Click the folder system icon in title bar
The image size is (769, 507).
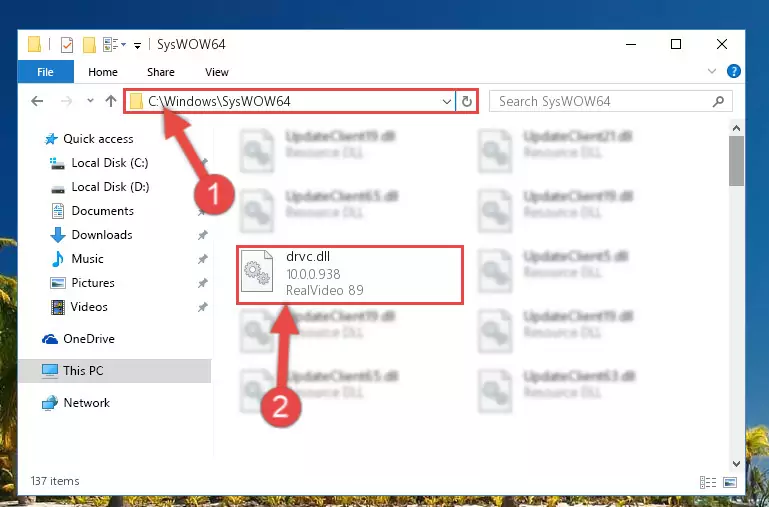coord(34,45)
